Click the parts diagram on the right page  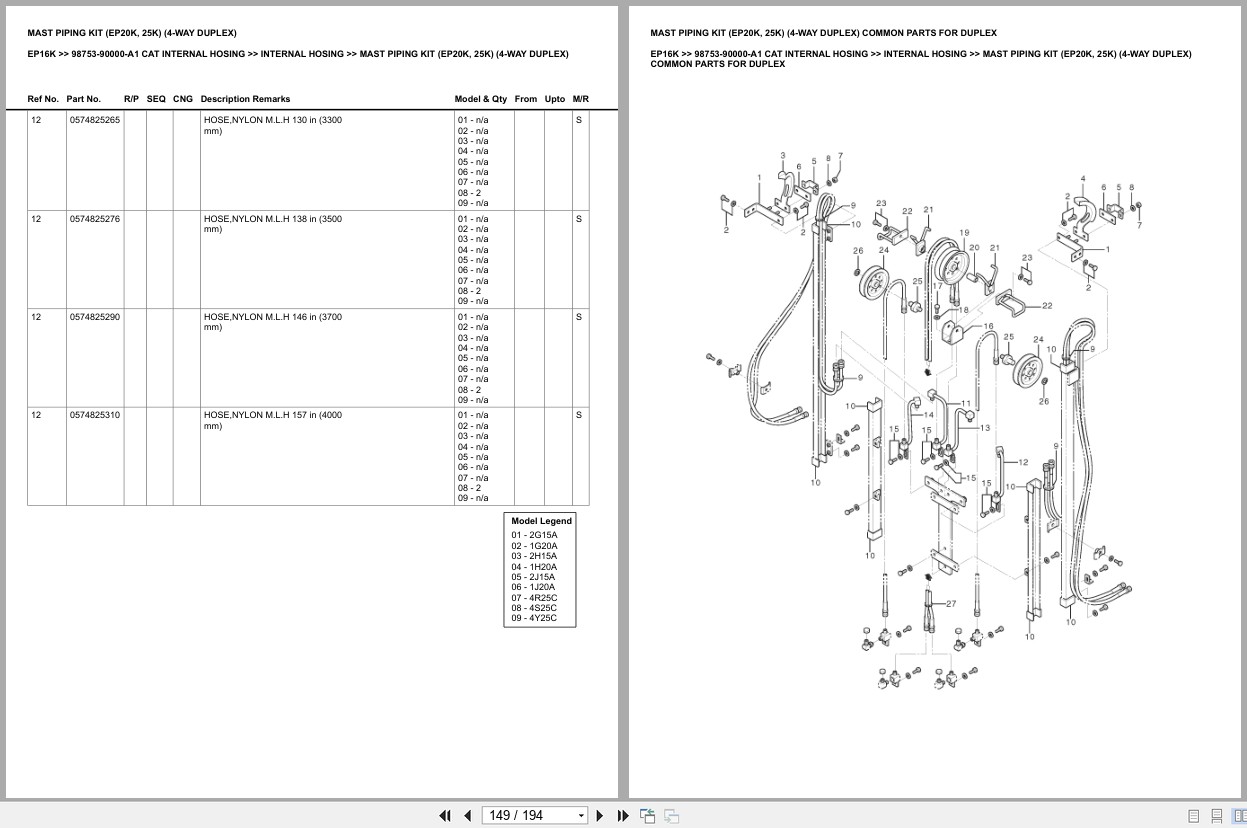click(925, 420)
